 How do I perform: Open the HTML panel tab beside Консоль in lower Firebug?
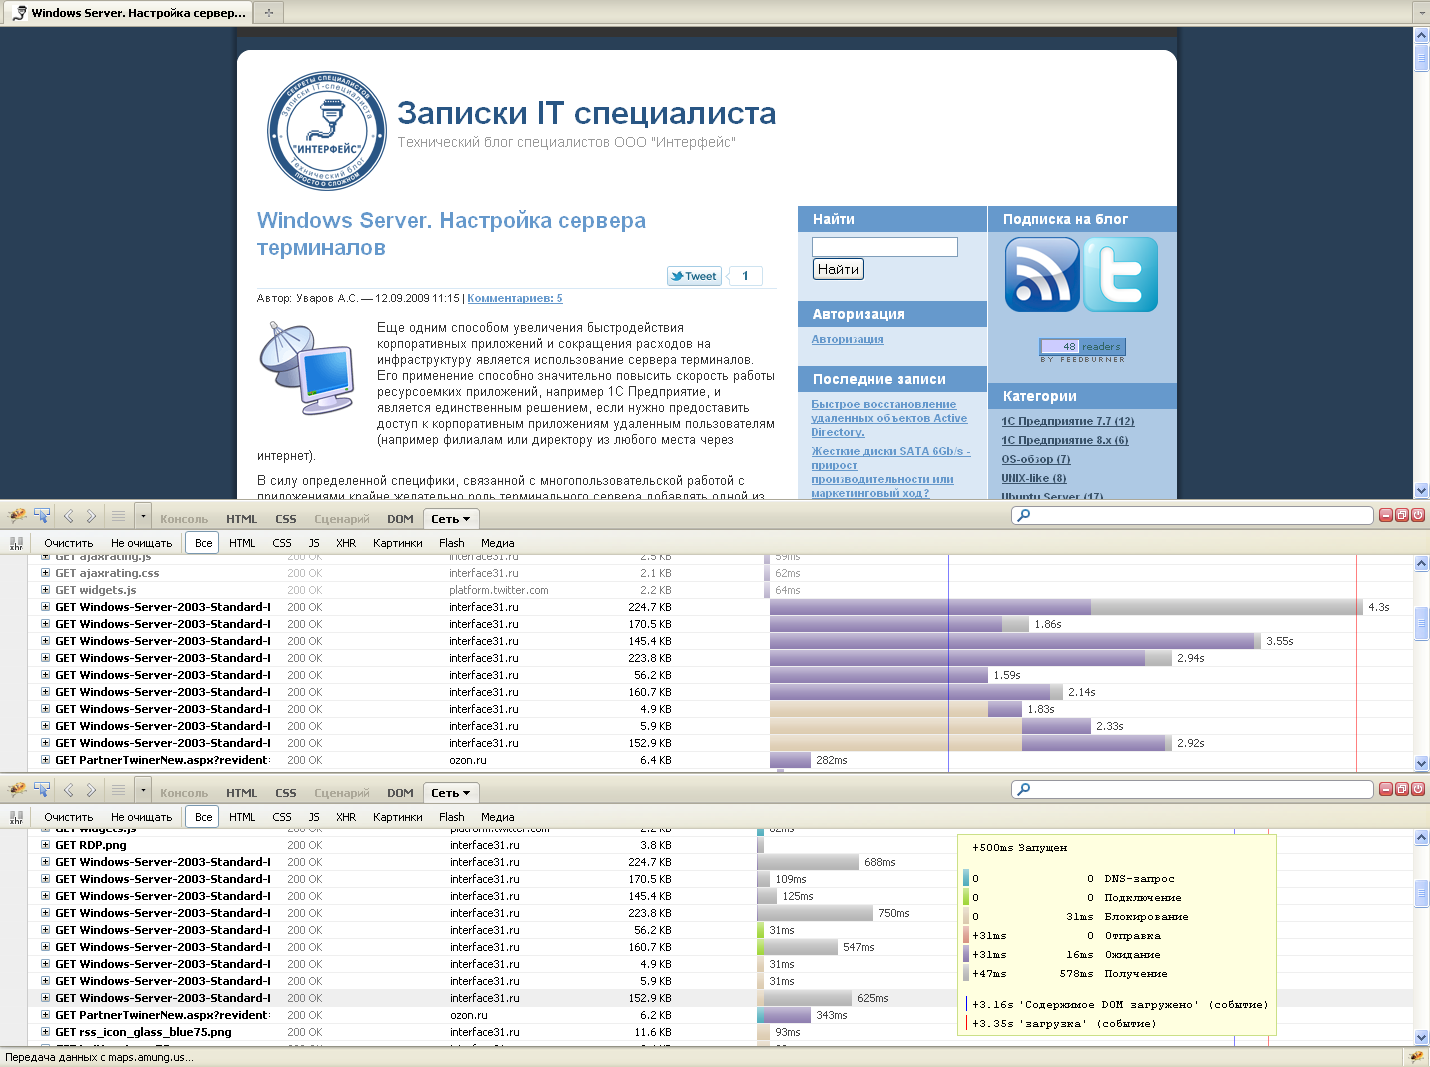242,793
